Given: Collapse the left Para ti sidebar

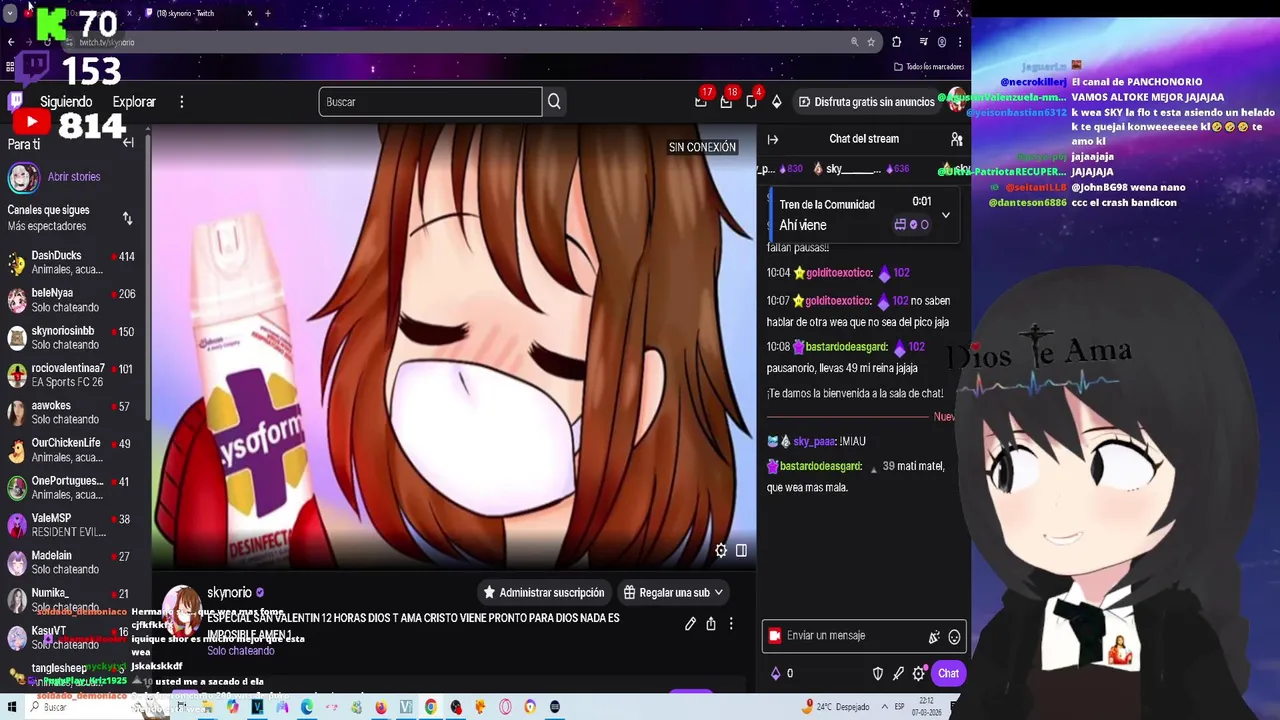Looking at the screenshot, I should [128, 143].
